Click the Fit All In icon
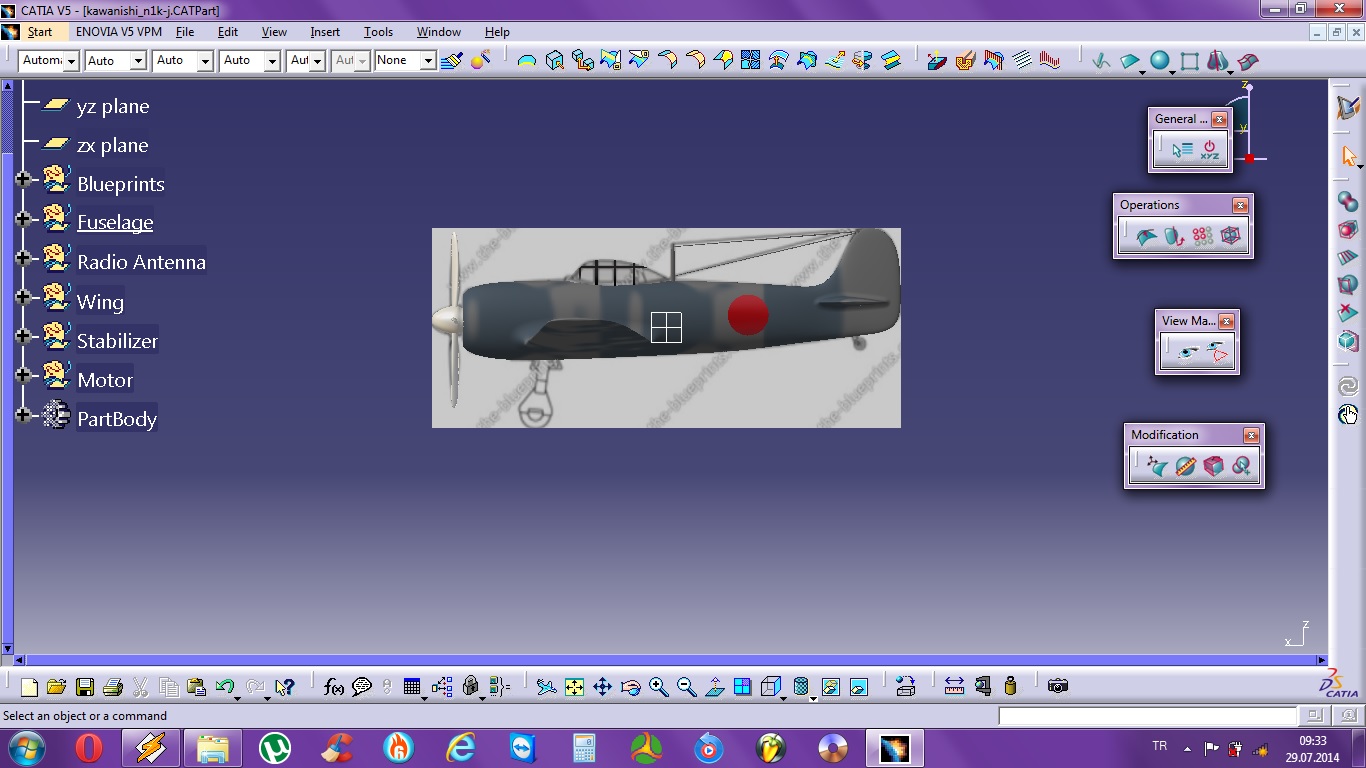 pyautogui.click(x=574, y=687)
